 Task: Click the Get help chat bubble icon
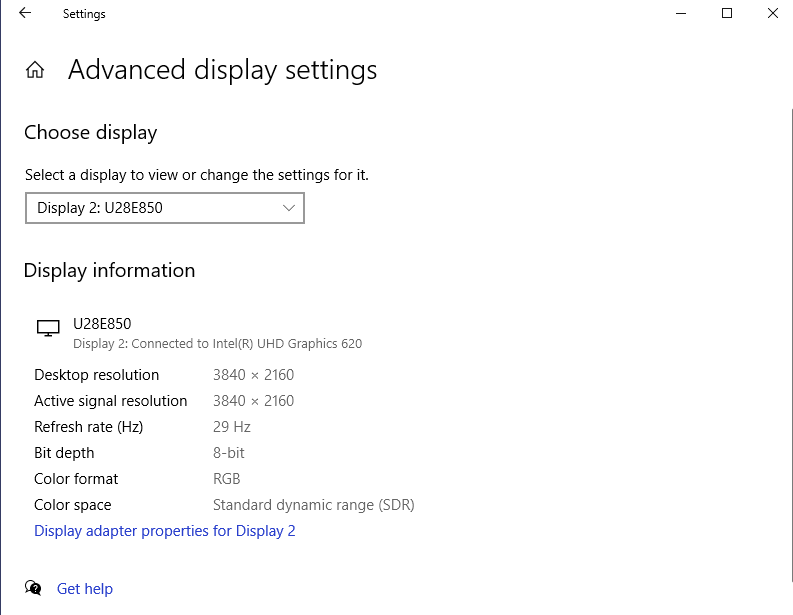34,588
